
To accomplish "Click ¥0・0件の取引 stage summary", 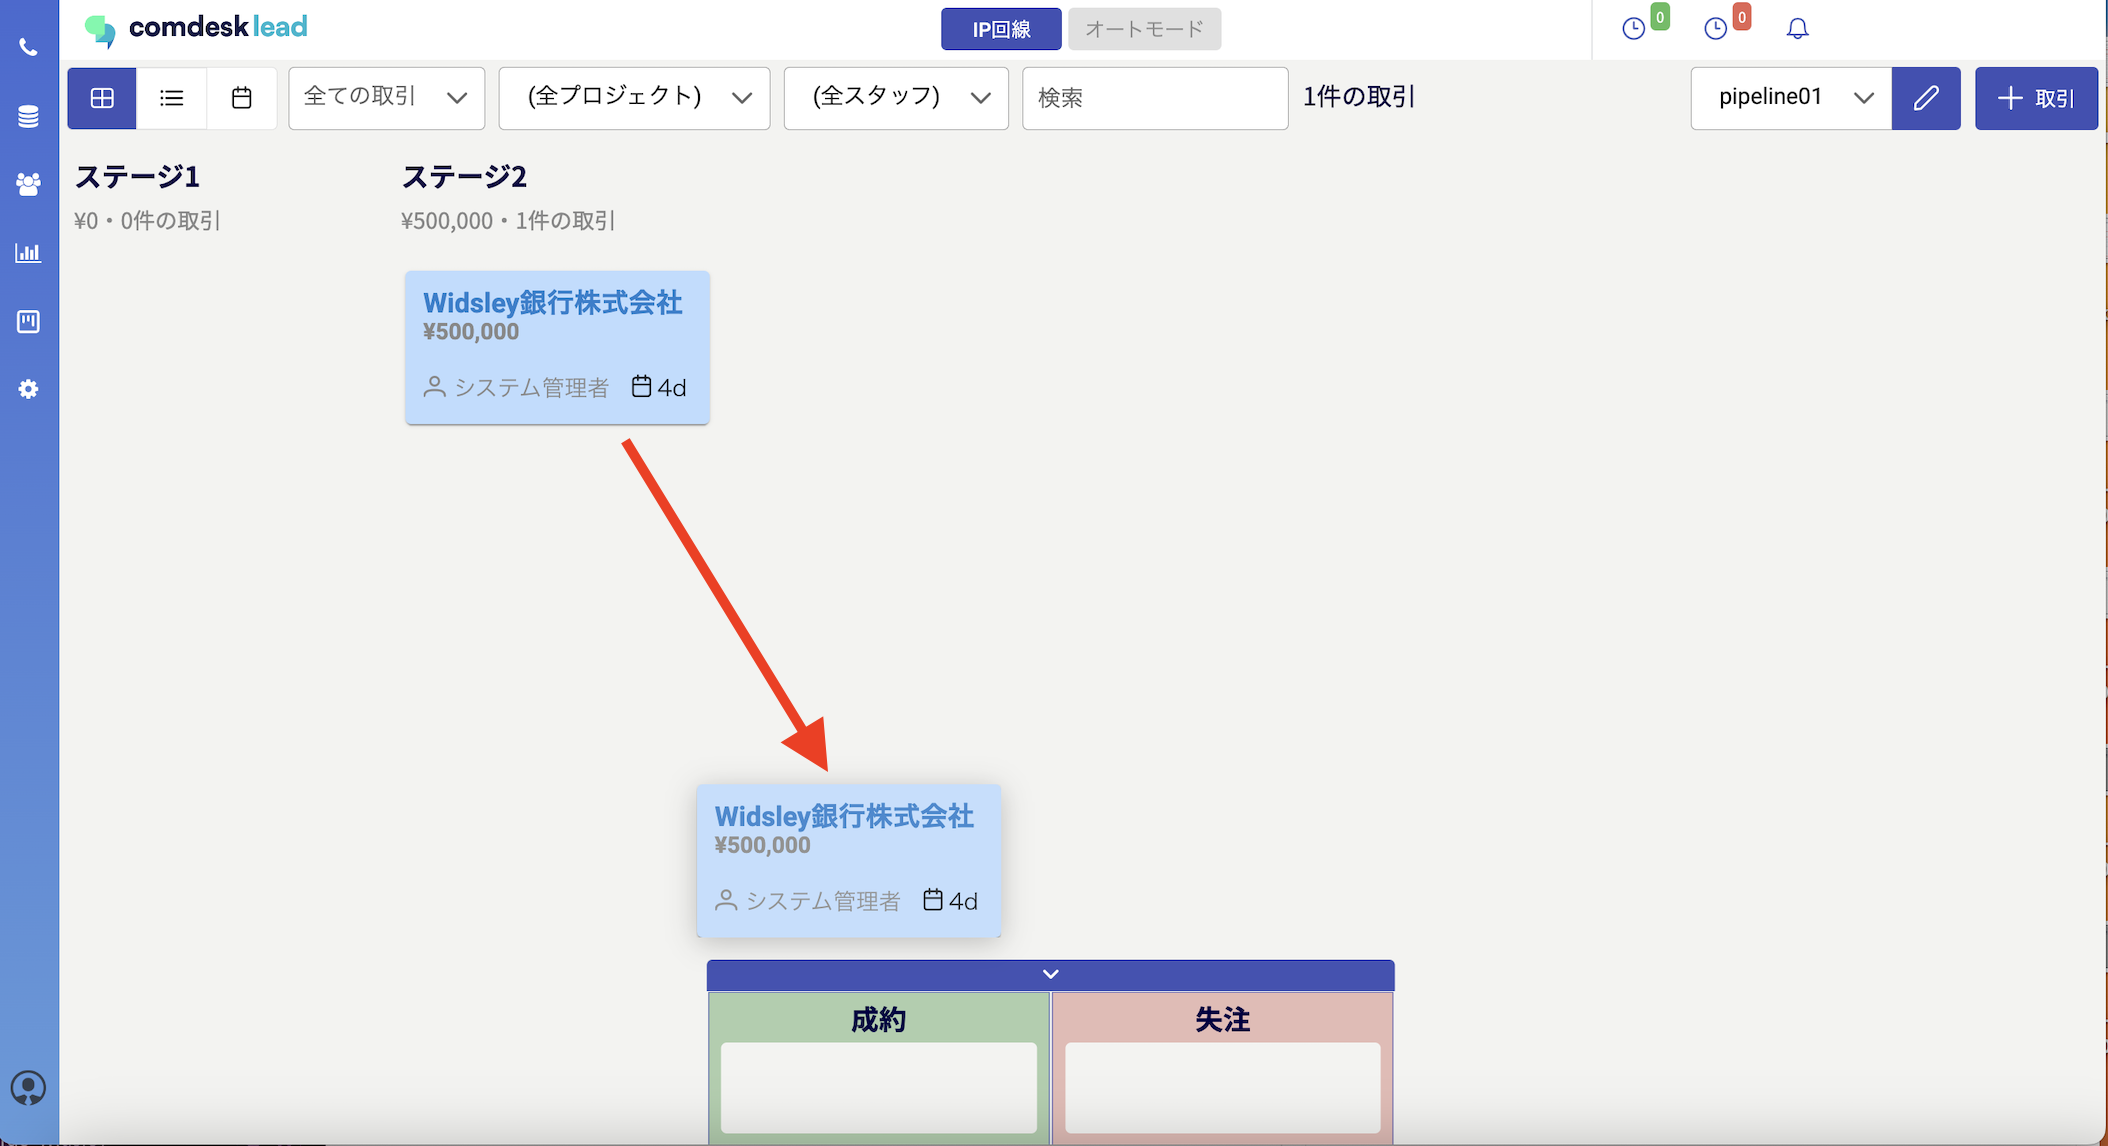I will (147, 221).
